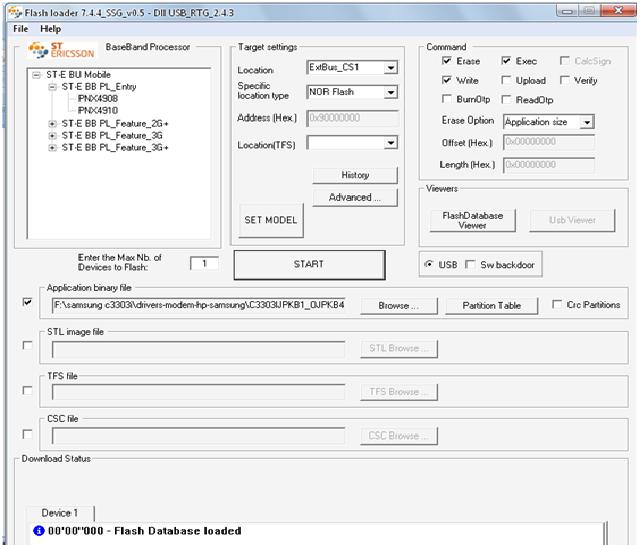Viewport: 640px width, 545px height.
Task: Click the TFS file path field
Action: coord(198,392)
